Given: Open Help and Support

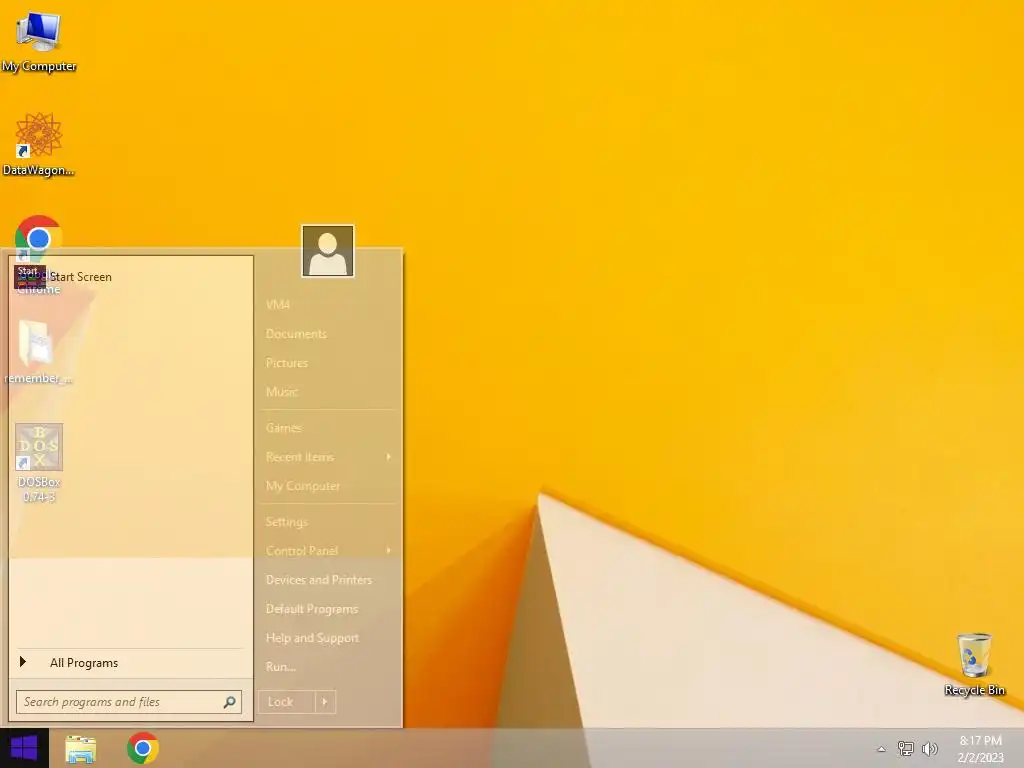Looking at the screenshot, I should point(313,638).
